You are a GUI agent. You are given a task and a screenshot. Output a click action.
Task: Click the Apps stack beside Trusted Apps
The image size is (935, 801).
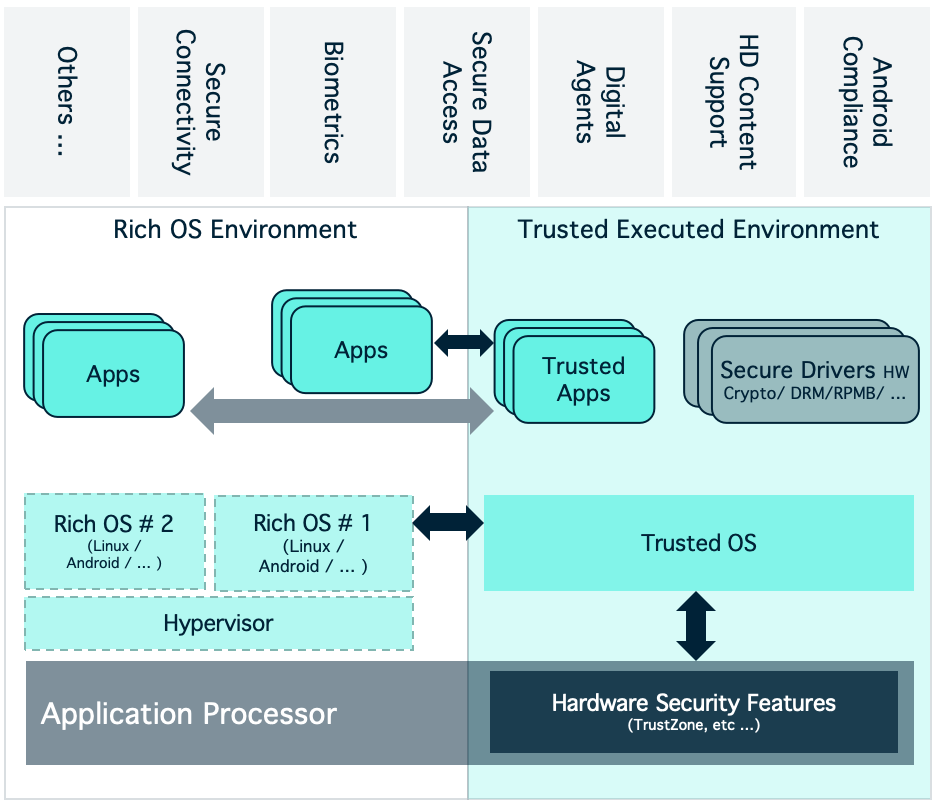click(x=352, y=342)
